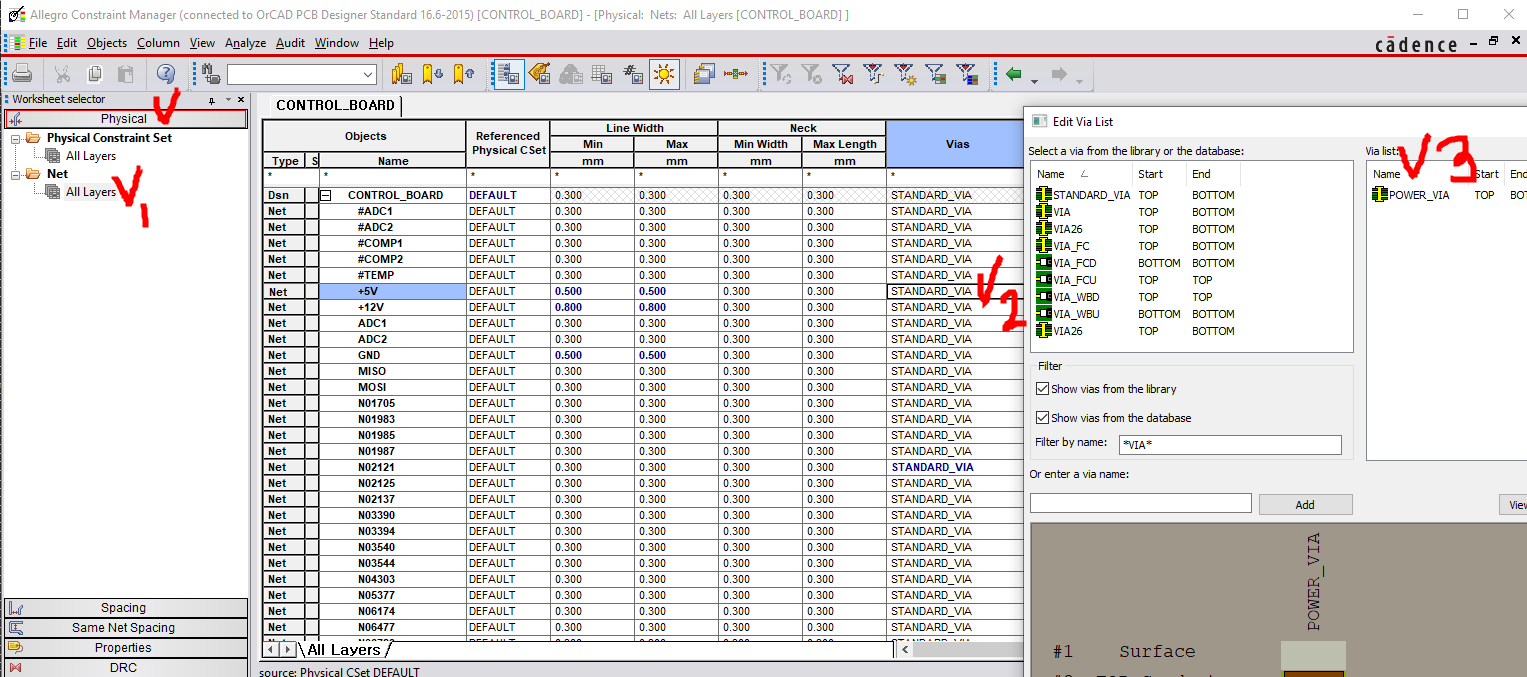1527x677 pixels.
Task: Click the Paste clipboard icon
Action: (x=126, y=74)
